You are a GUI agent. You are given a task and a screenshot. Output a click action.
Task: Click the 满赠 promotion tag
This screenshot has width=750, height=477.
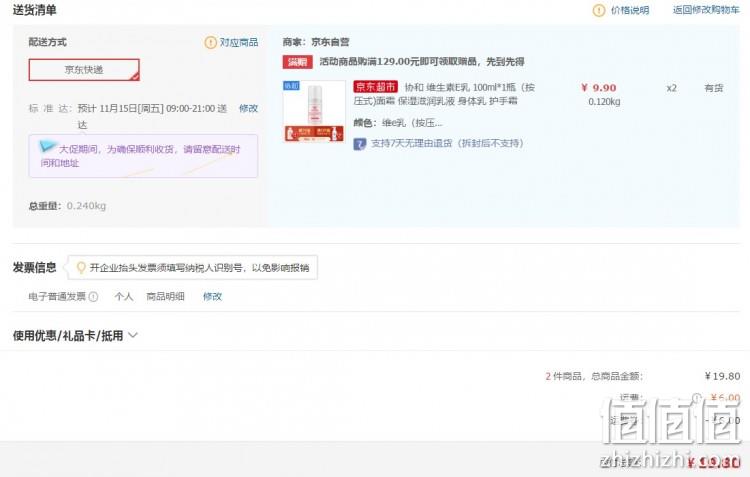point(297,62)
